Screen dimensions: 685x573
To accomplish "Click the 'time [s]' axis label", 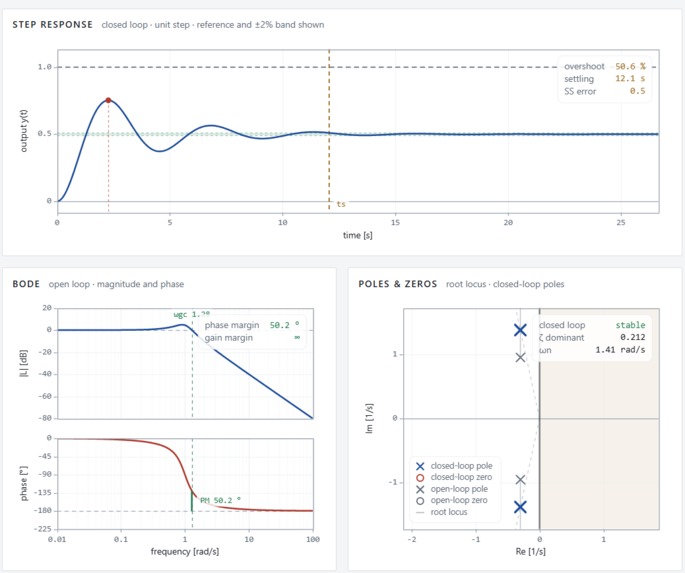I will click(x=357, y=235).
